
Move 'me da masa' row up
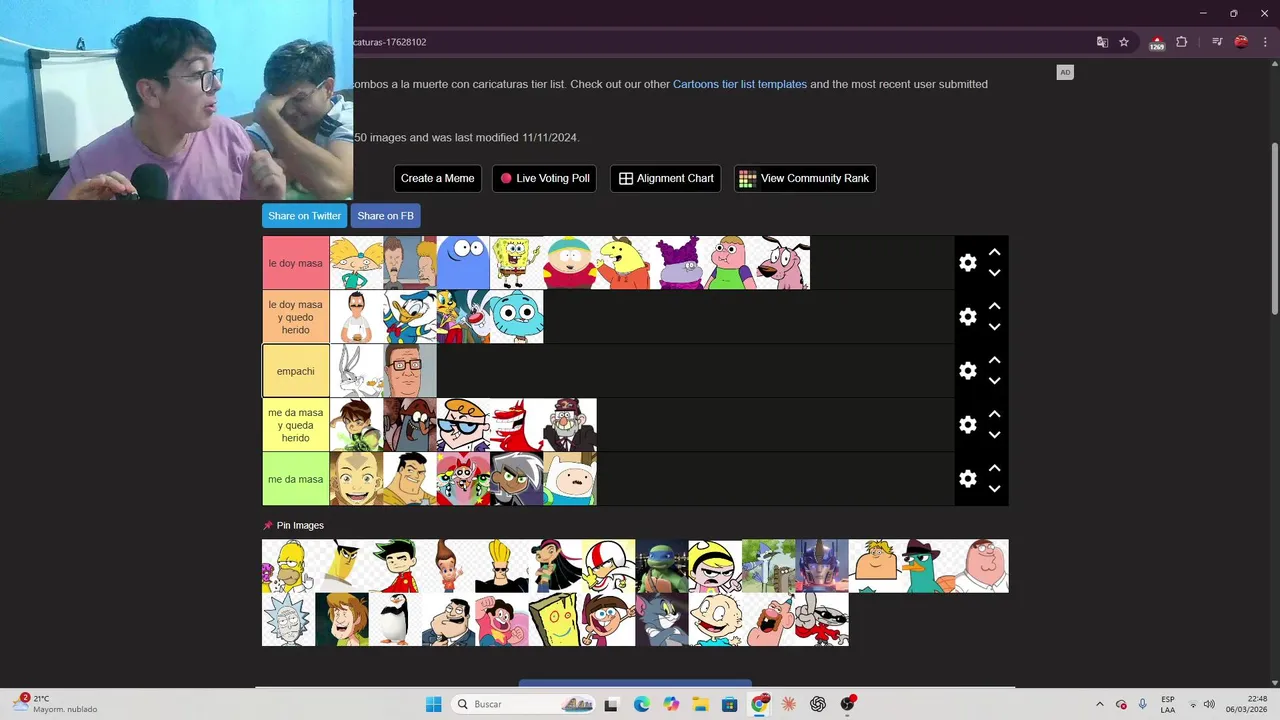994,469
